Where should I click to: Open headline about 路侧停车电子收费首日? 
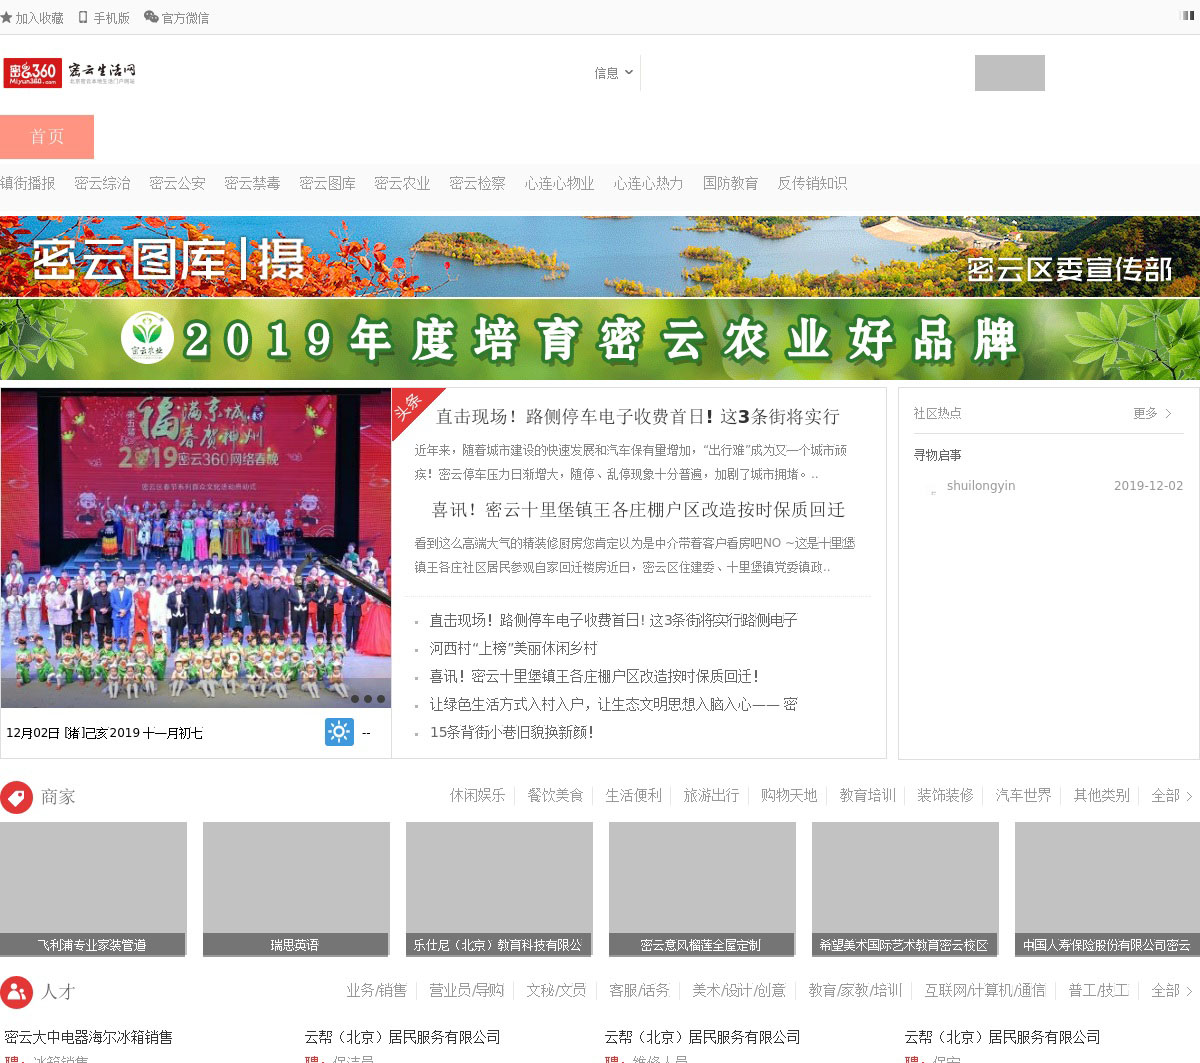(637, 417)
